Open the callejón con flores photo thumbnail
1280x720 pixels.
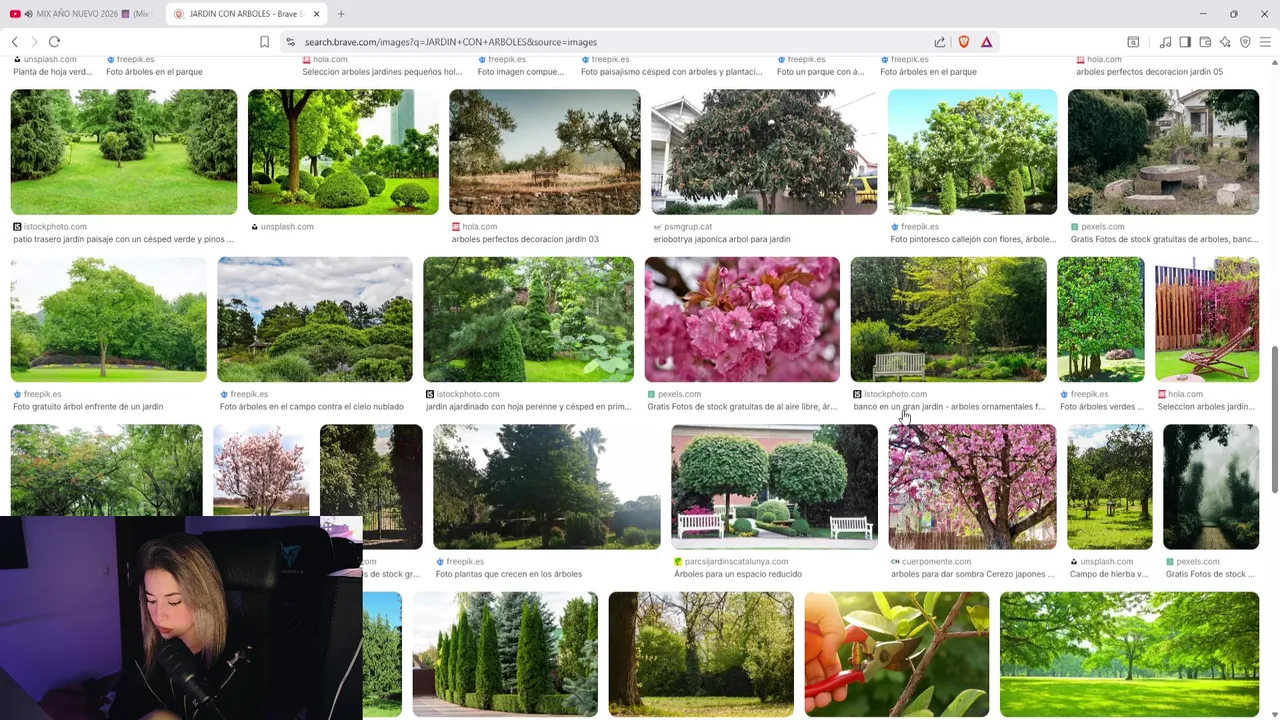(x=972, y=152)
